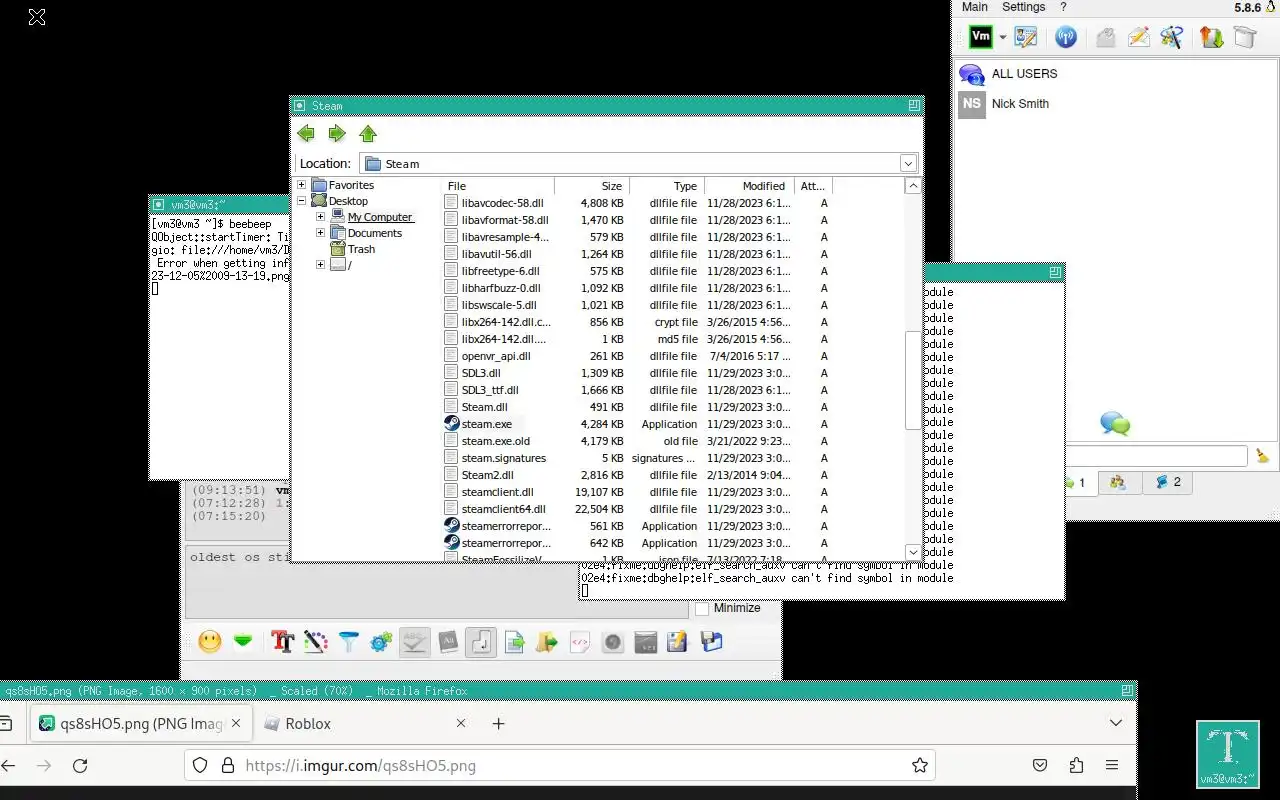Screen dimensions: 1280x800
Task: Toggle the spell check ABC icon
Action: click(414, 642)
